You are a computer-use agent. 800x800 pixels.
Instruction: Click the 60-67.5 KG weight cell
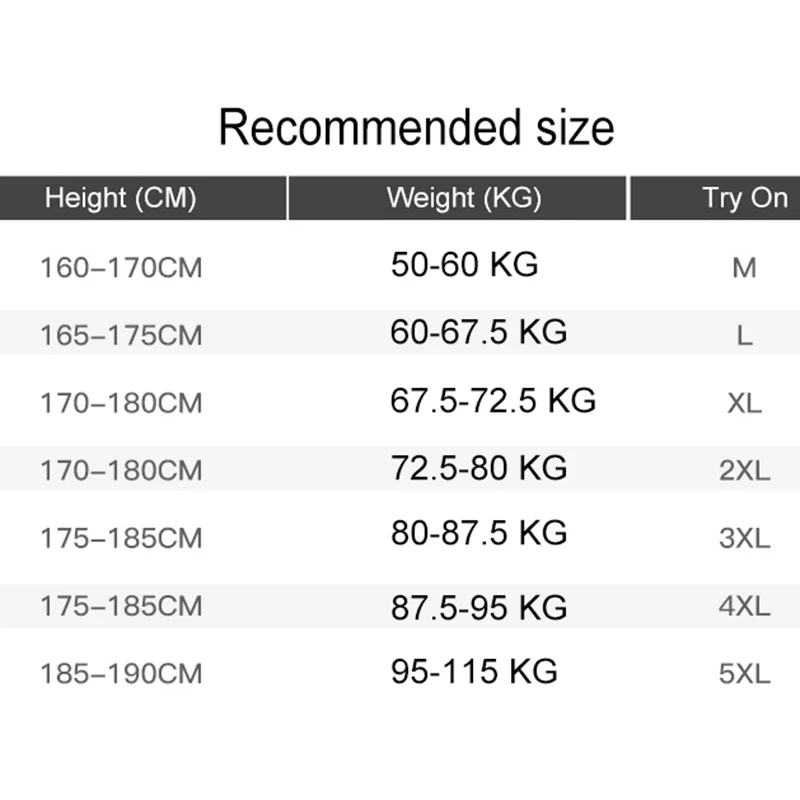(x=478, y=332)
